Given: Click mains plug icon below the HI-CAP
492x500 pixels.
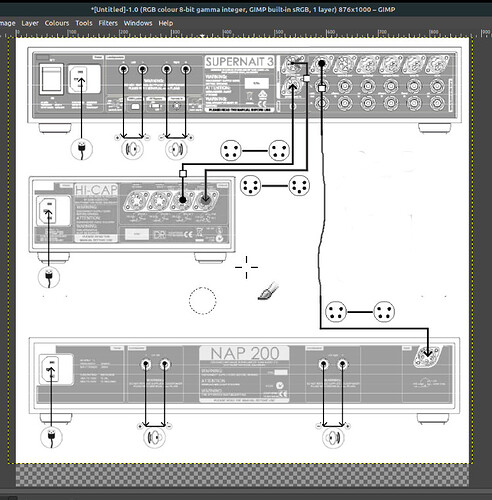Looking at the screenshot, I should [49, 277].
